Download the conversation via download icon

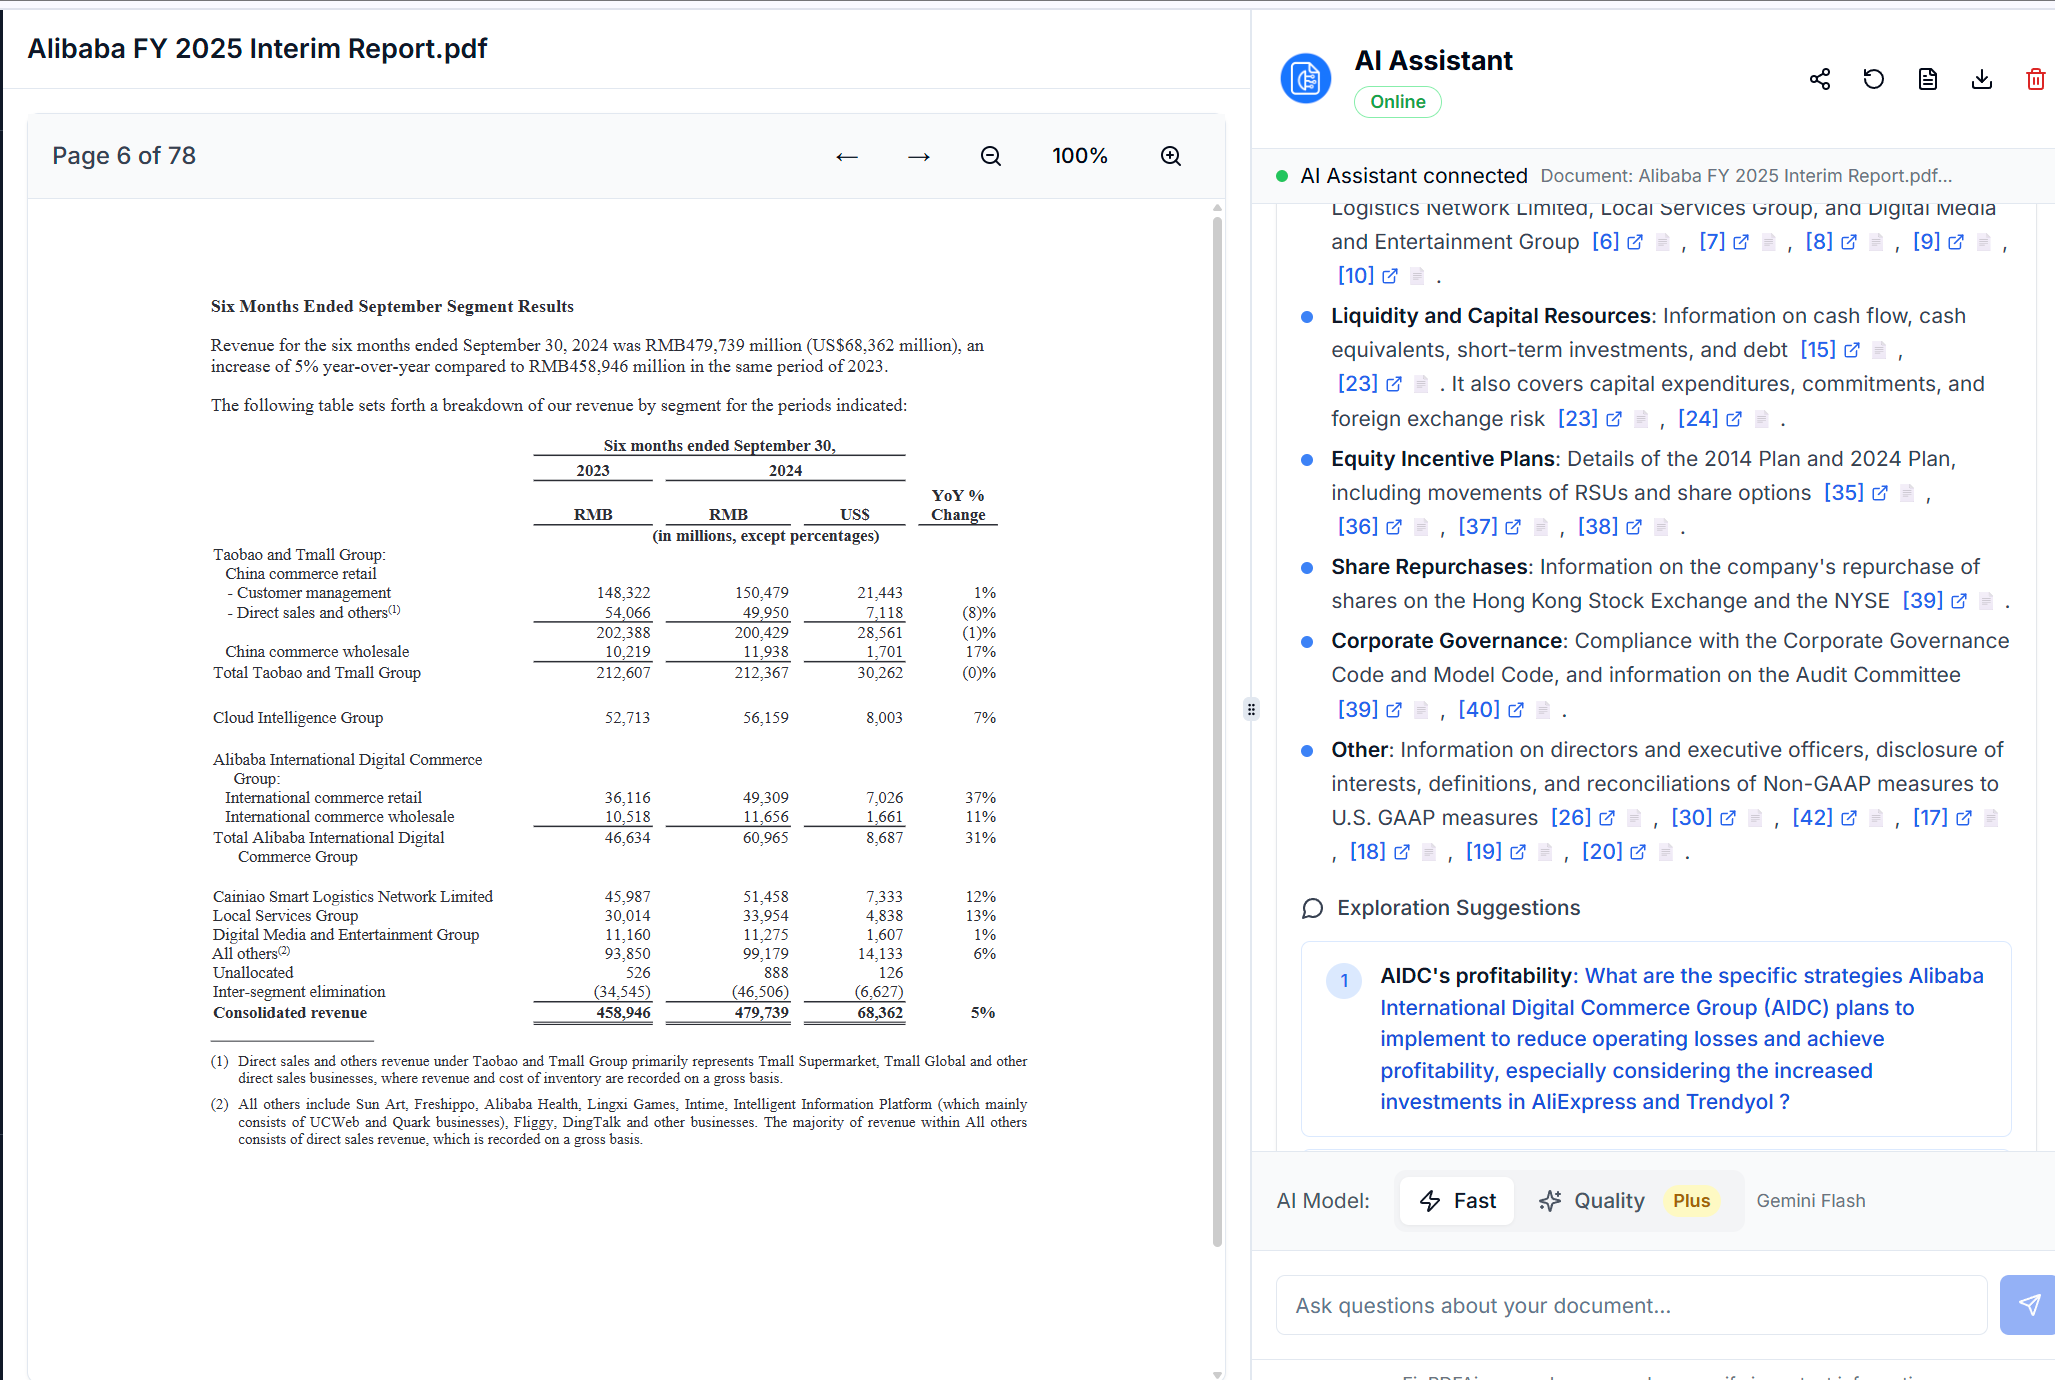click(x=1982, y=79)
